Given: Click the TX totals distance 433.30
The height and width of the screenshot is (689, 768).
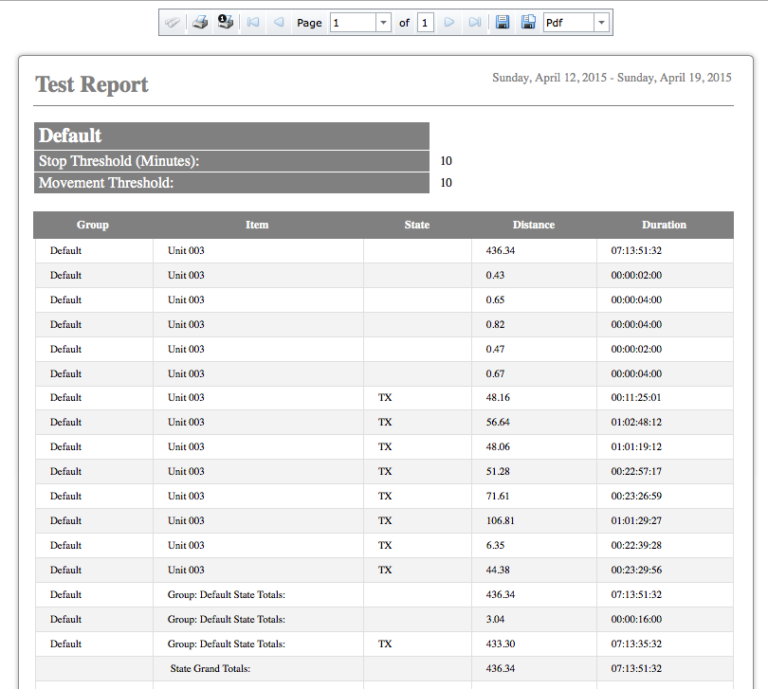Looking at the screenshot, I should tap(500, 643).
